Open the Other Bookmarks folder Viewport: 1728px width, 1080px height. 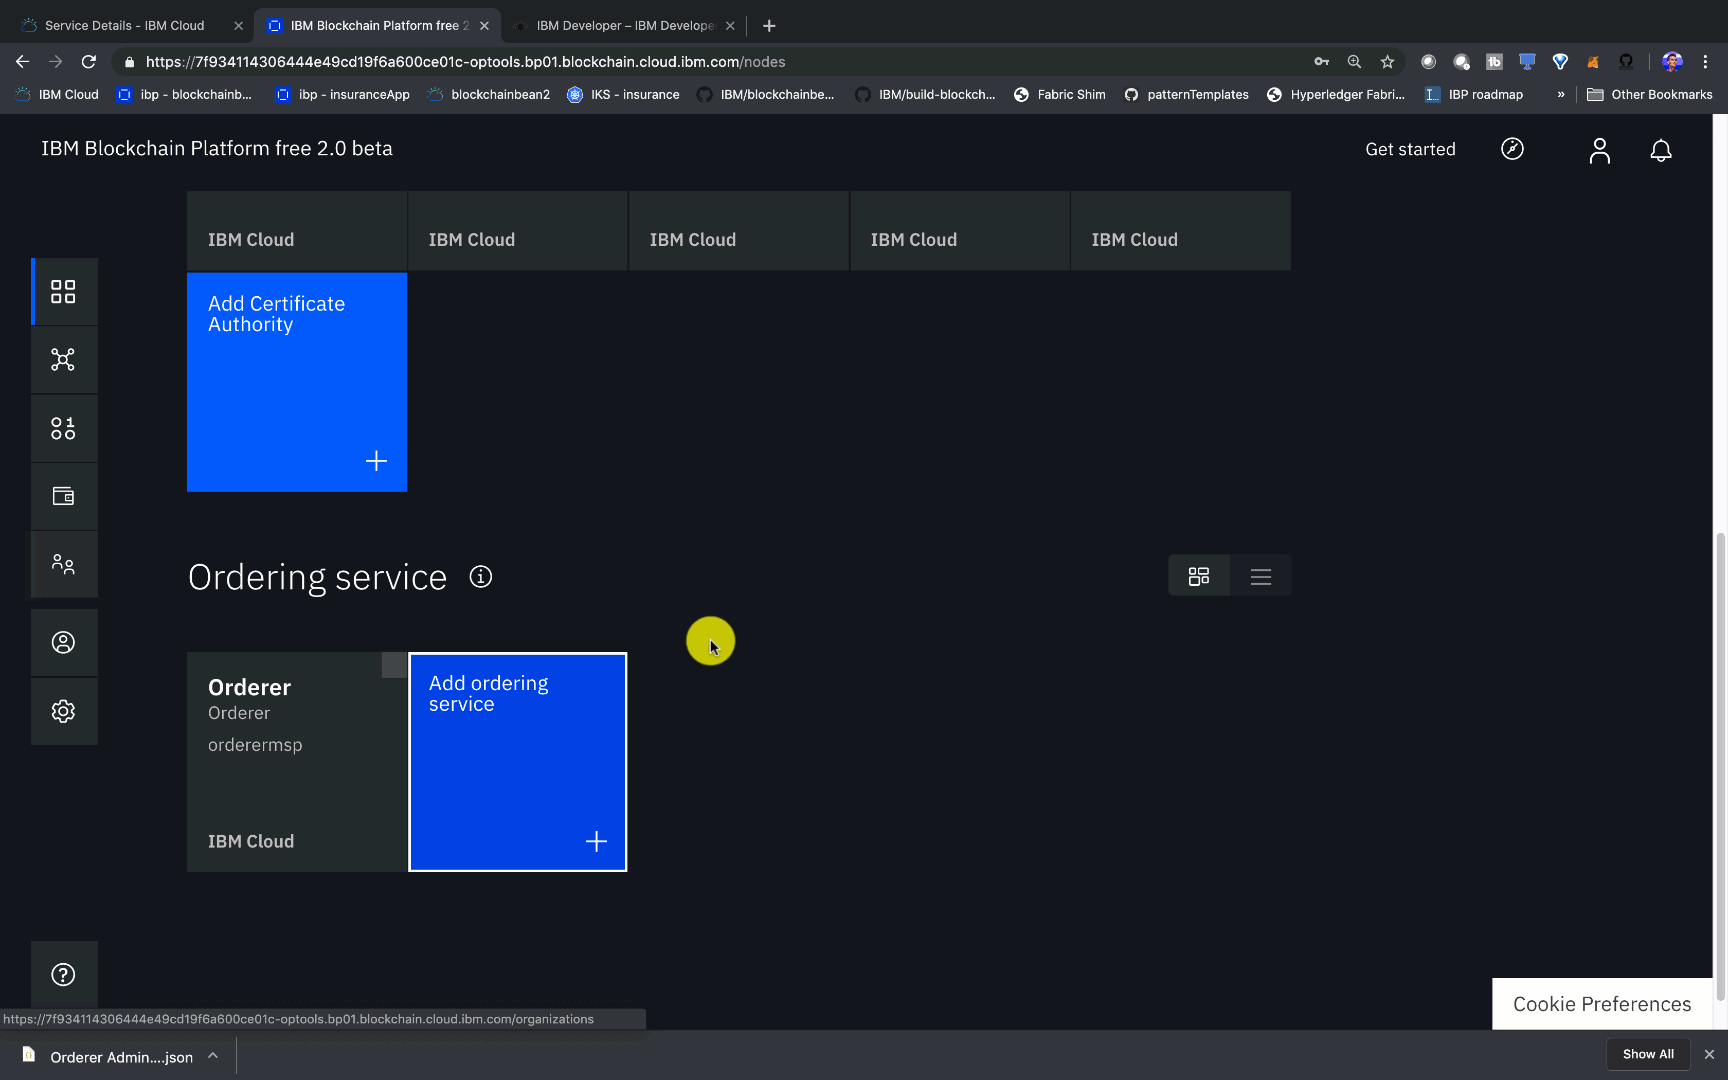coord(1649,95)
